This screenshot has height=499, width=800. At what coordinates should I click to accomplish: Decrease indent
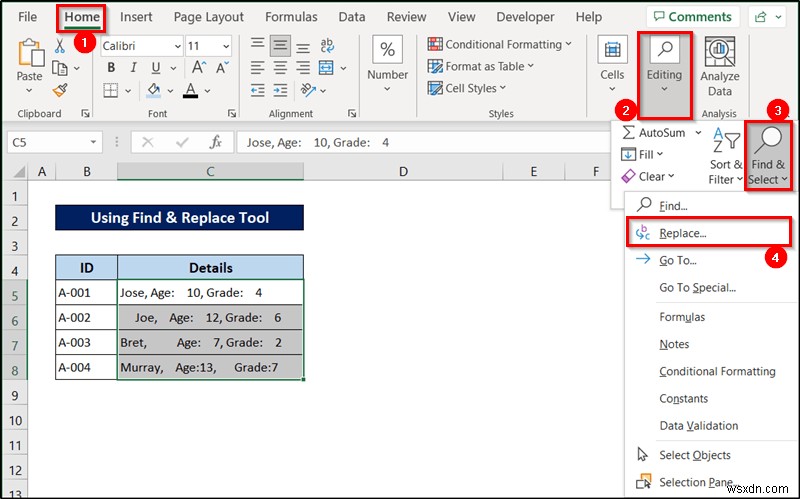coord(258,90)
